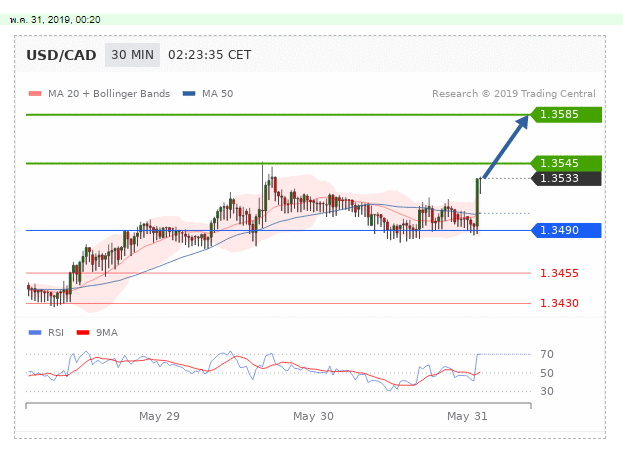Click the RSI blue legend swatch
The image size is (623, 453).
click(35, 333)
